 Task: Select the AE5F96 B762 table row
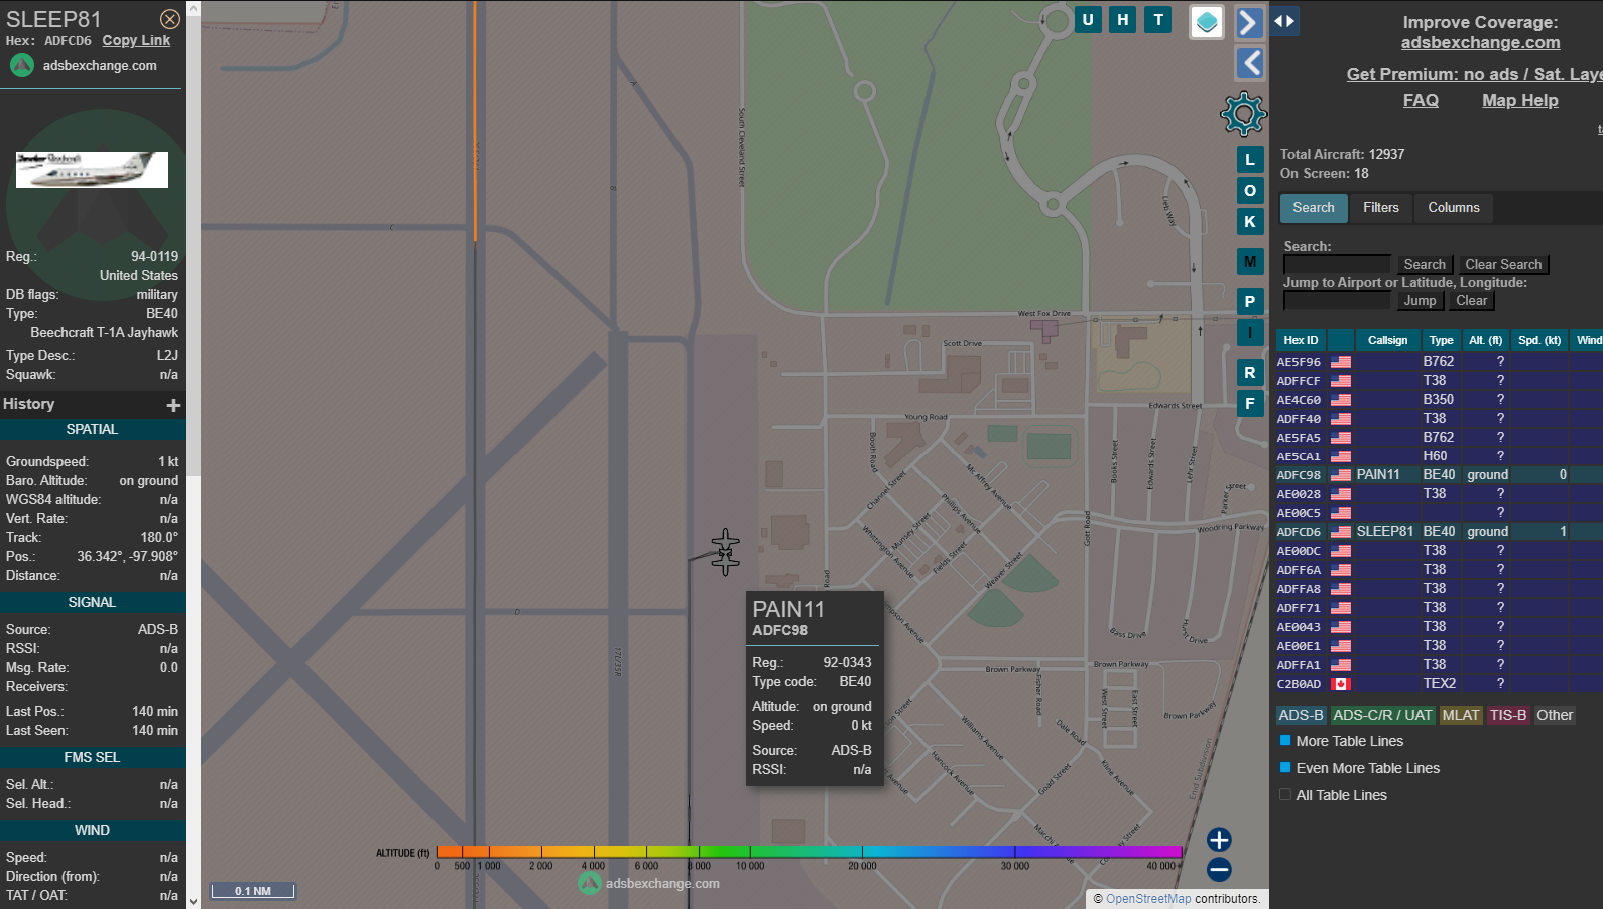point(1439,362)
